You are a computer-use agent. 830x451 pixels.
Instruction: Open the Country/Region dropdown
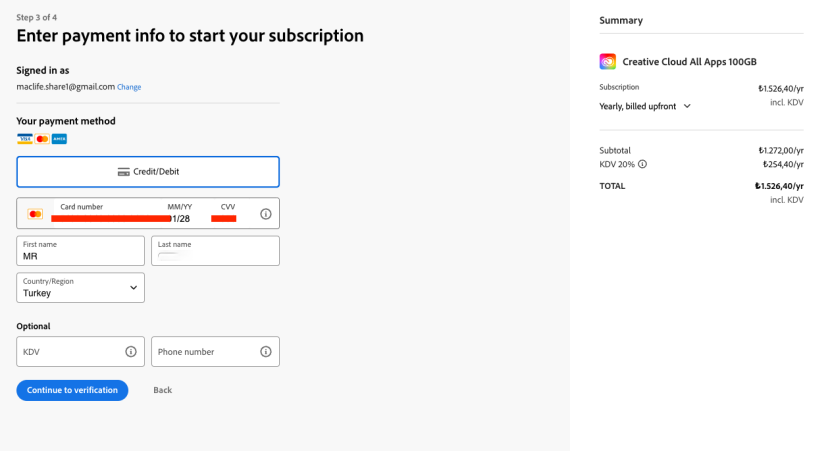(x=81, y=288)
